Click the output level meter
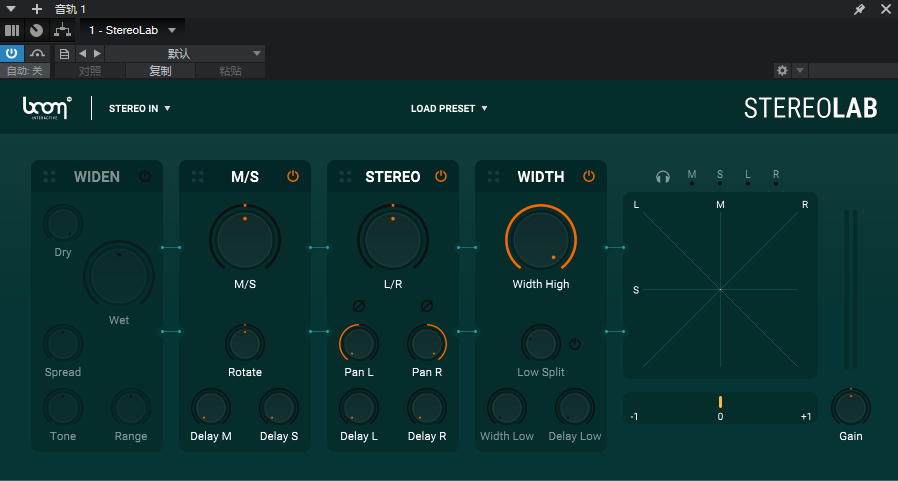 [851, 289]
